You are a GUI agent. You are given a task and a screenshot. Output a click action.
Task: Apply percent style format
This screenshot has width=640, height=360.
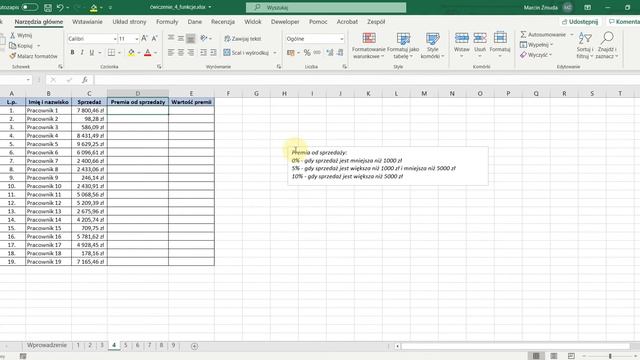307,53
